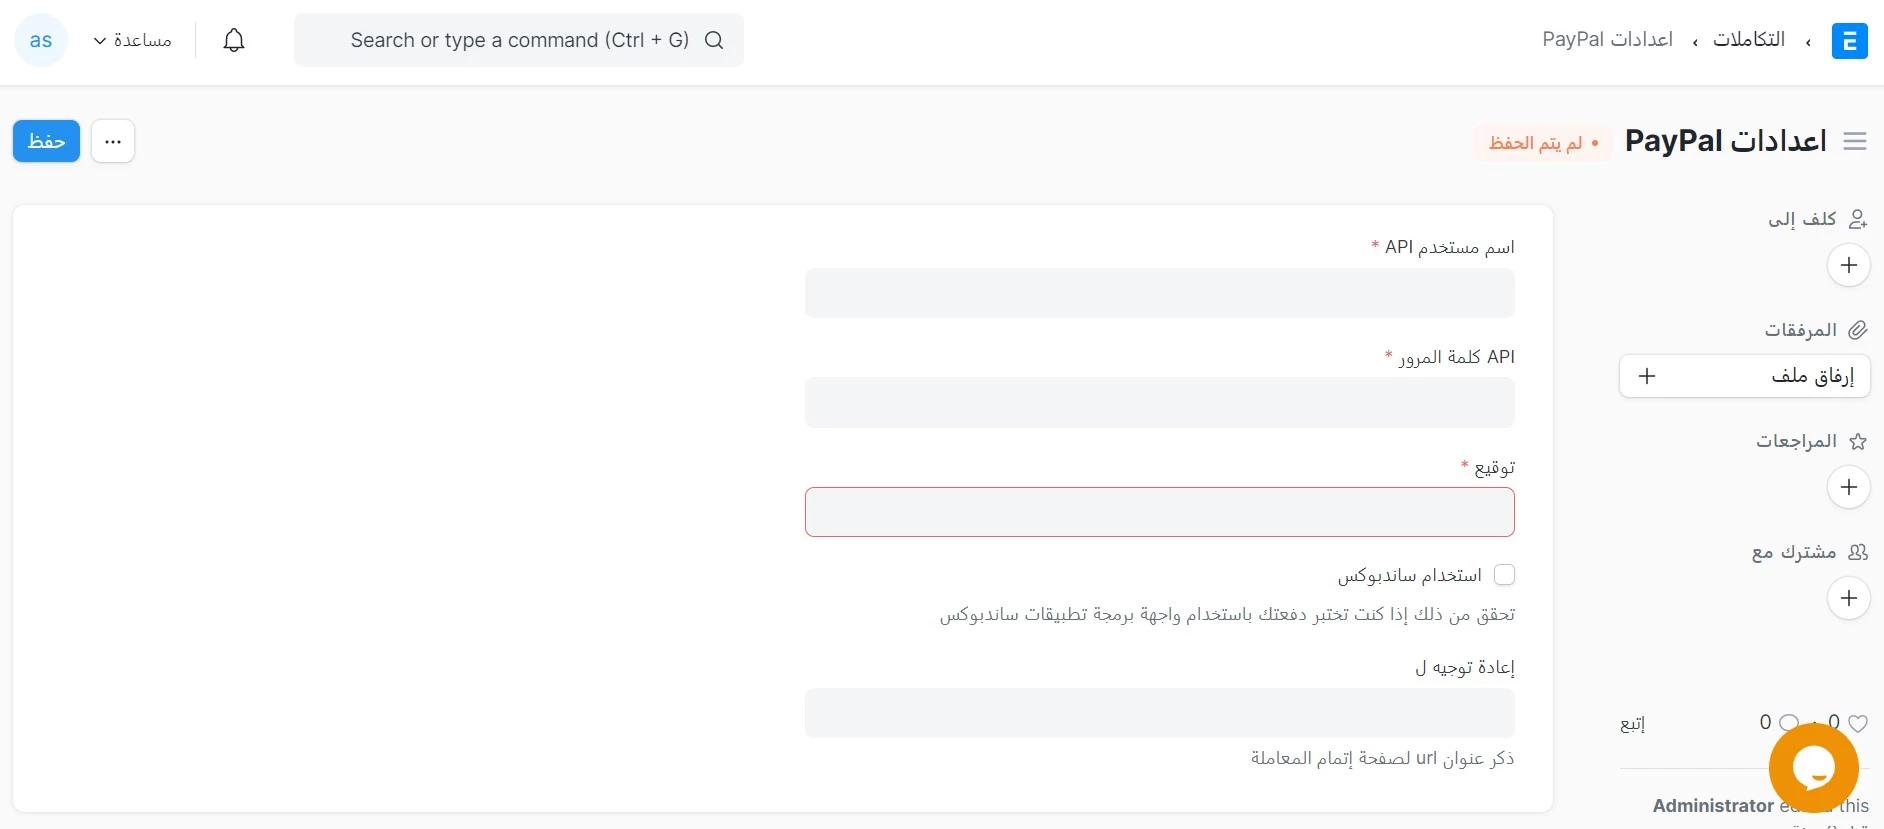The width and height of the screenshot is (1884, 829).
Task: Go to the التكاملات breadcrumb
Action: 1748,39
